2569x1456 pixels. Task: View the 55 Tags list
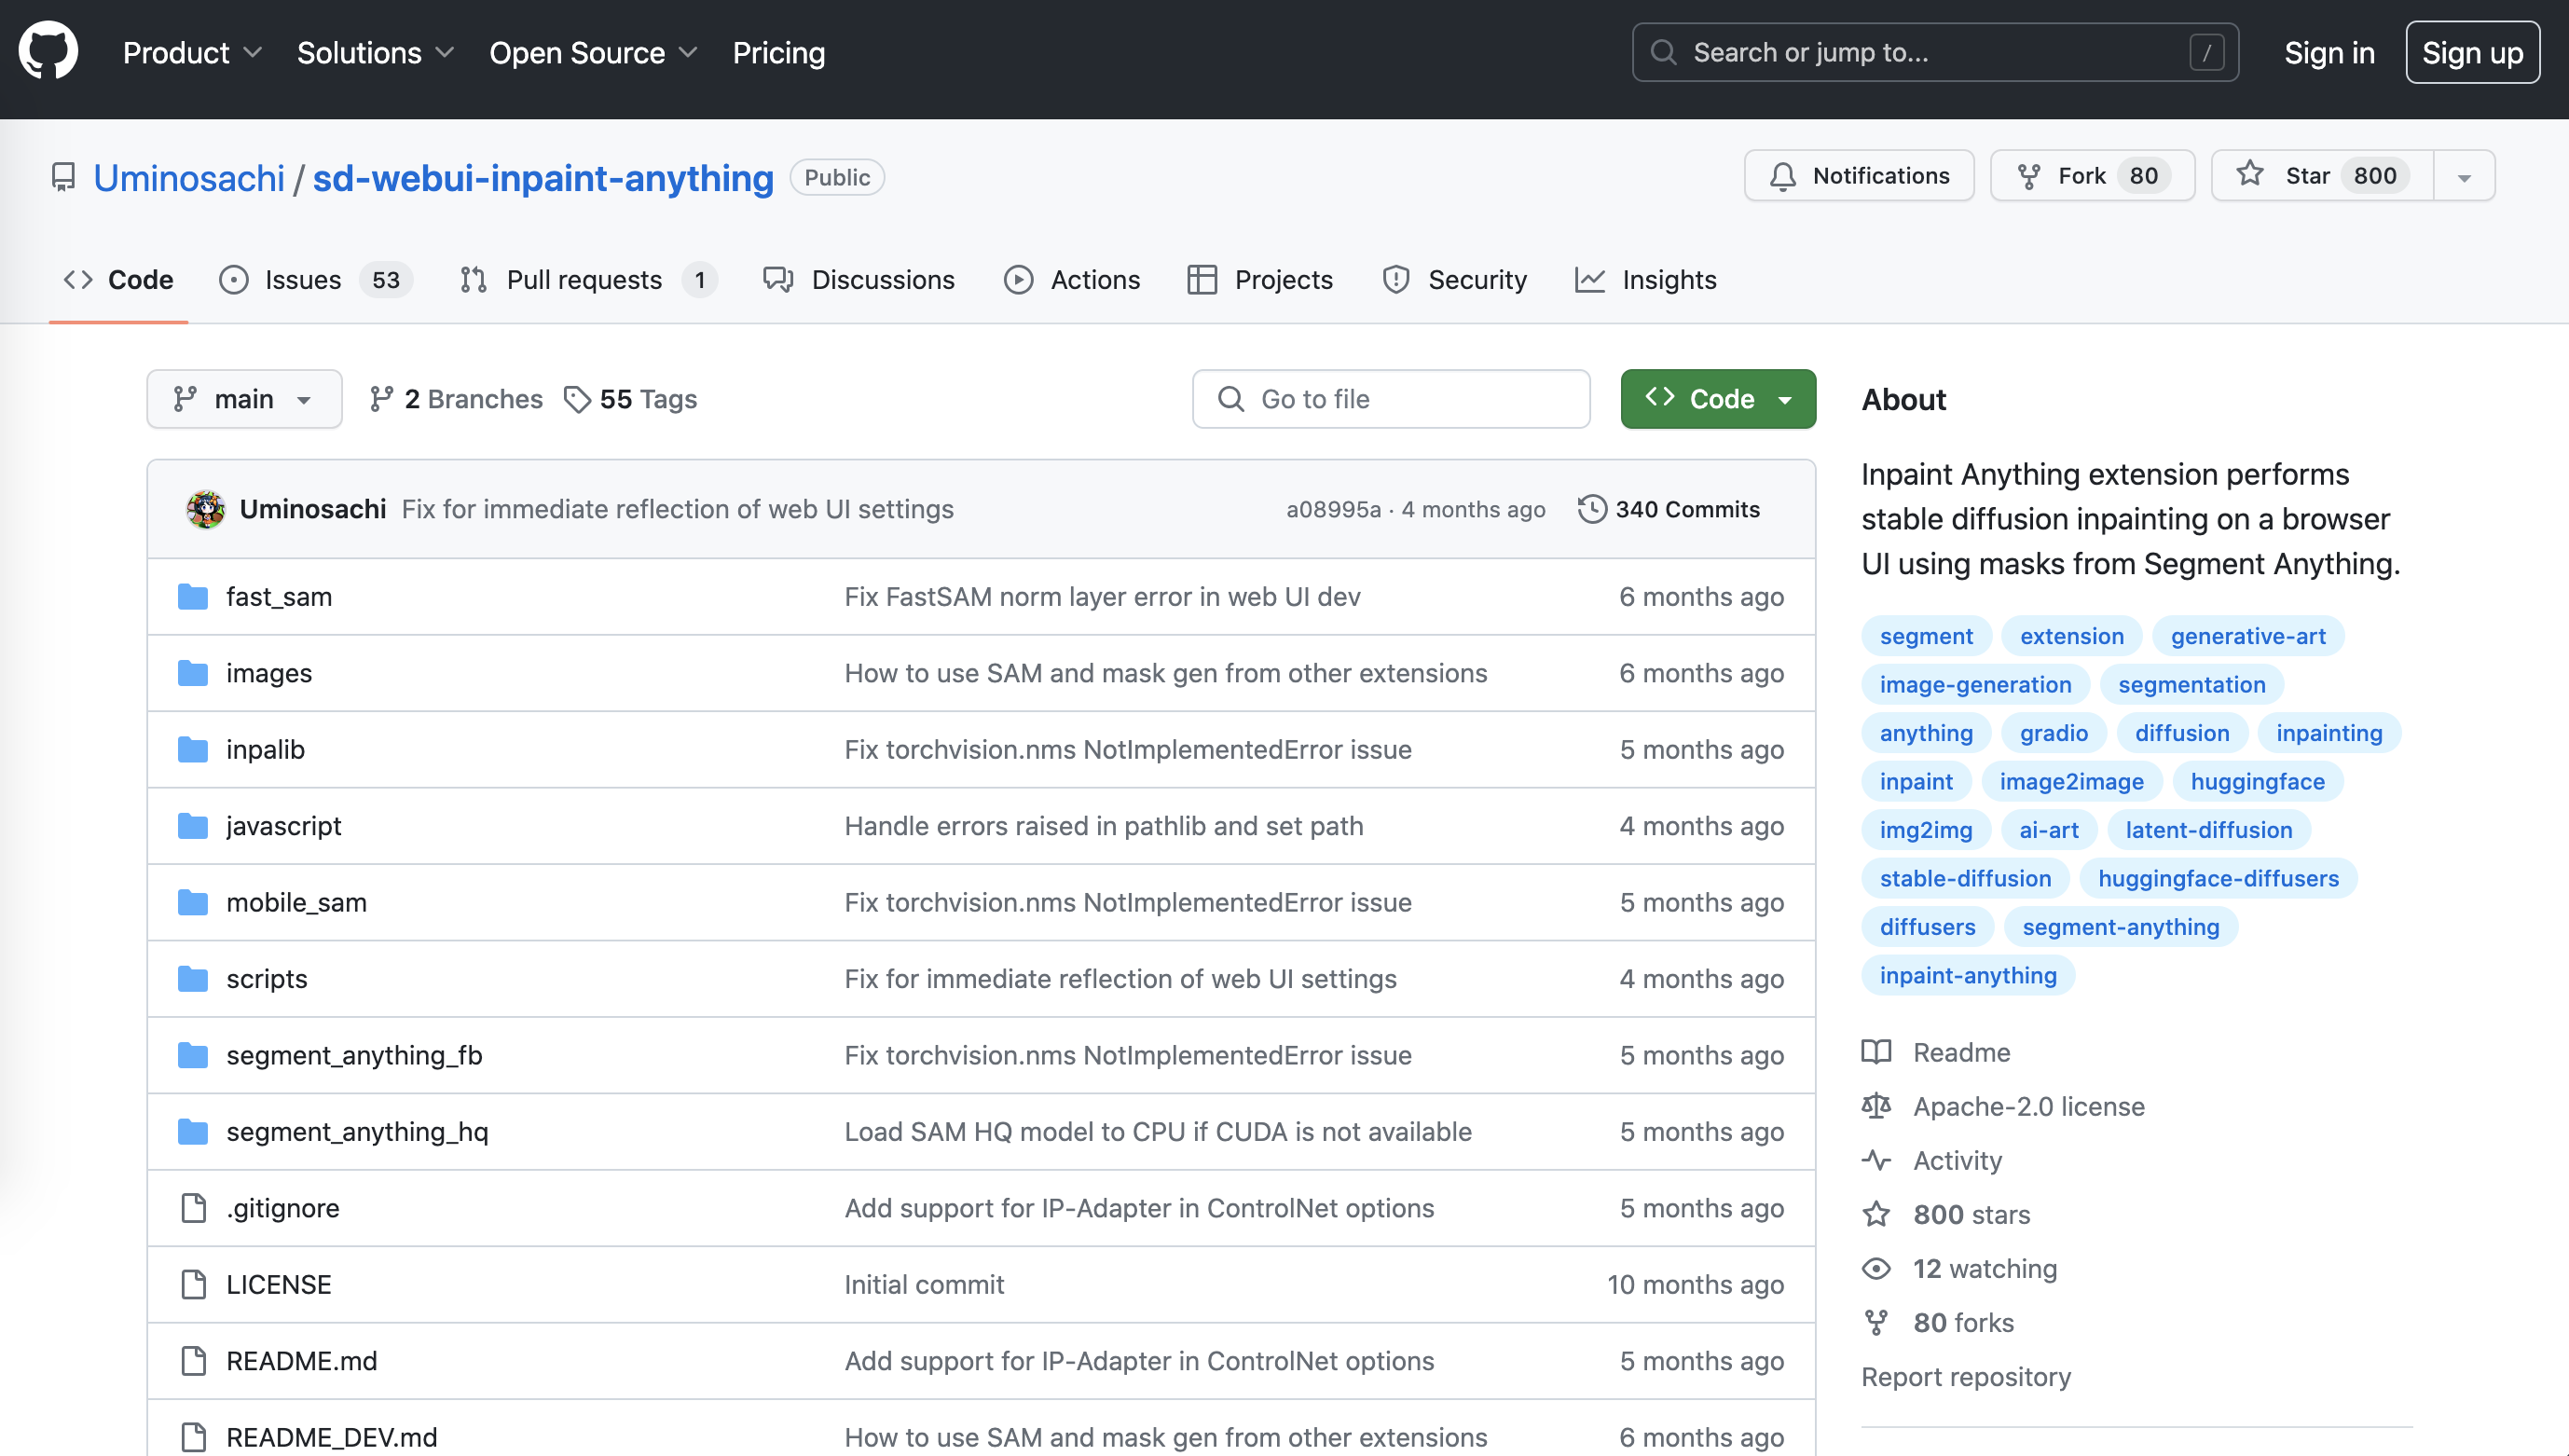tap(630, 398)
